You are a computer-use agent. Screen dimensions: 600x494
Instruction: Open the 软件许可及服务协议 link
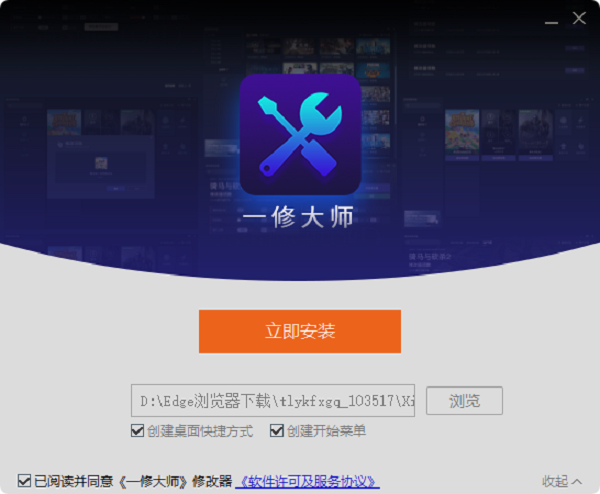point(307,481)
